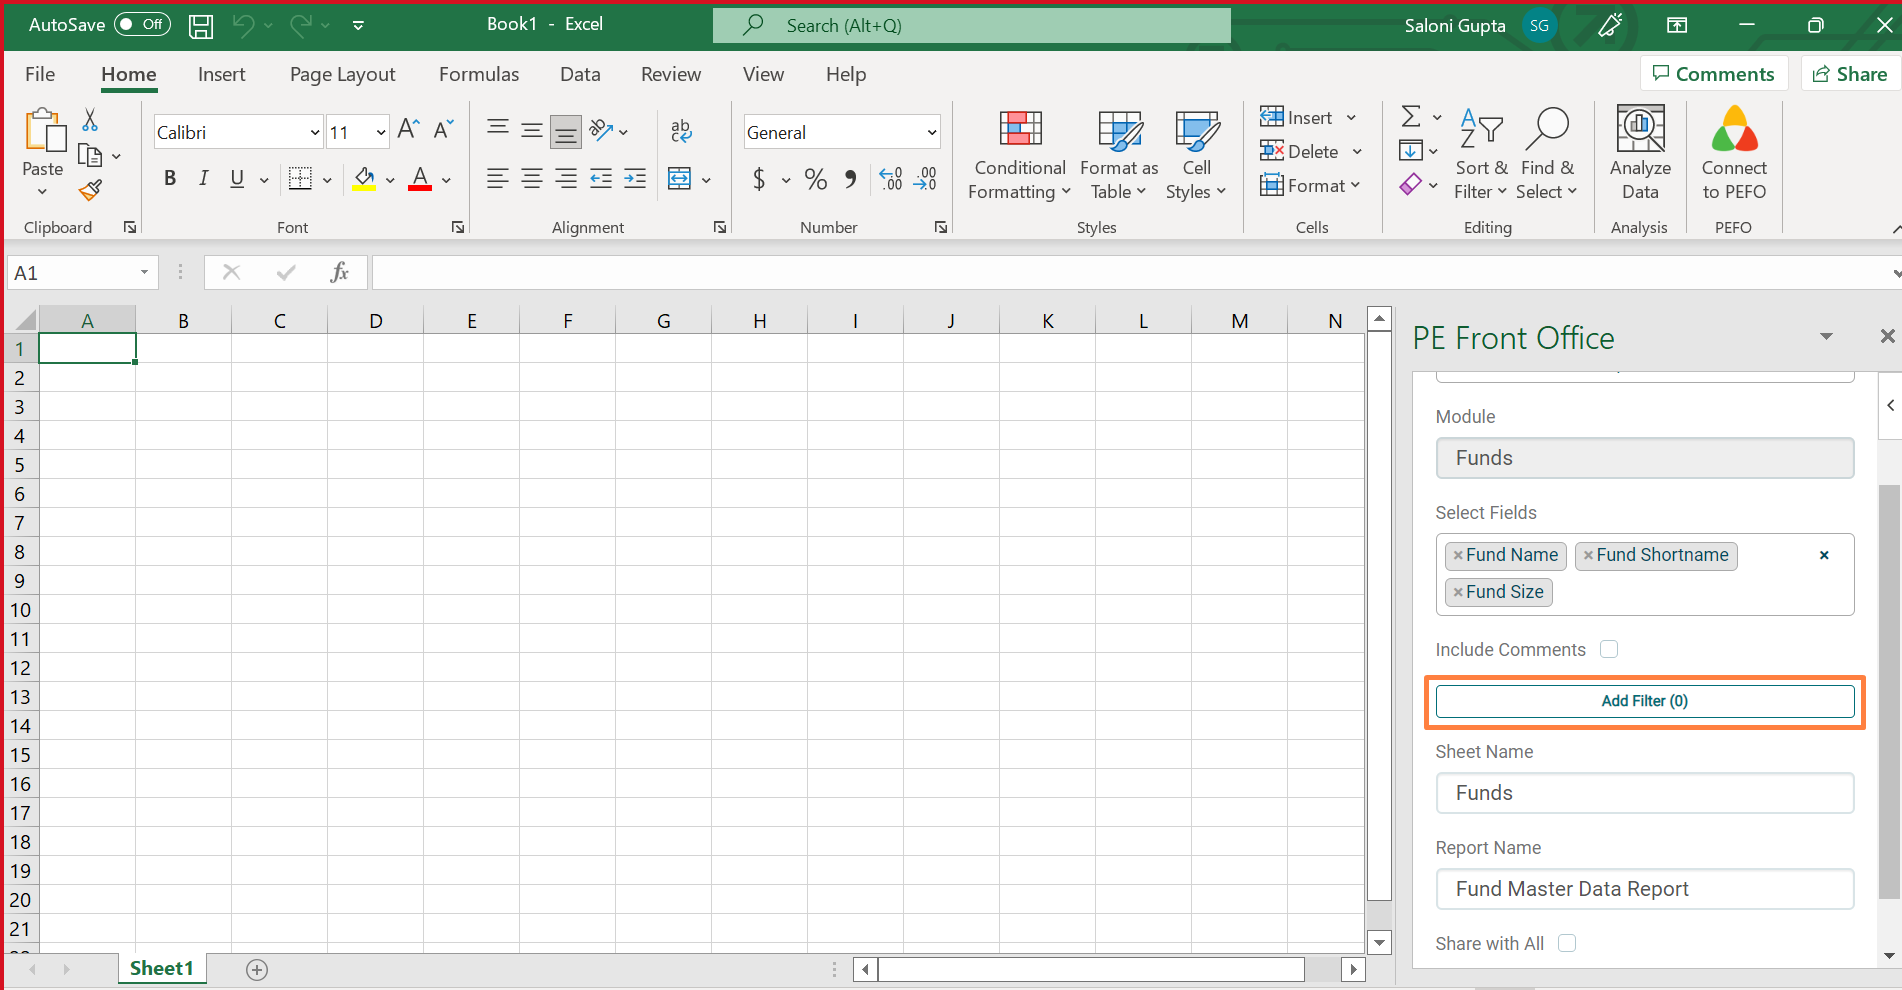The width and height of the screenshot is (1902, 990).
Task: Click the Format Painter brush icon
Action: [90, 190]
